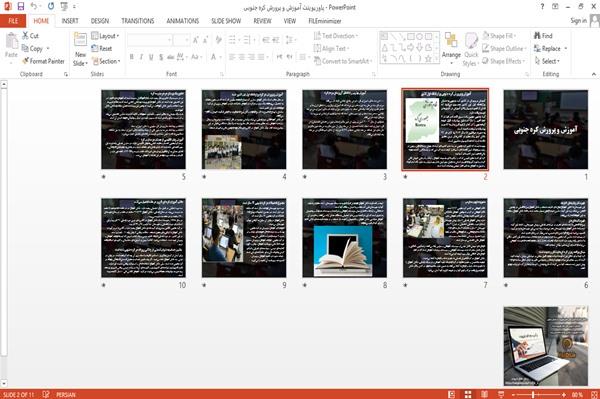Switch to Normal view icon in status bar
Viewport: 600px width, 399px height.
coord(452,394)
